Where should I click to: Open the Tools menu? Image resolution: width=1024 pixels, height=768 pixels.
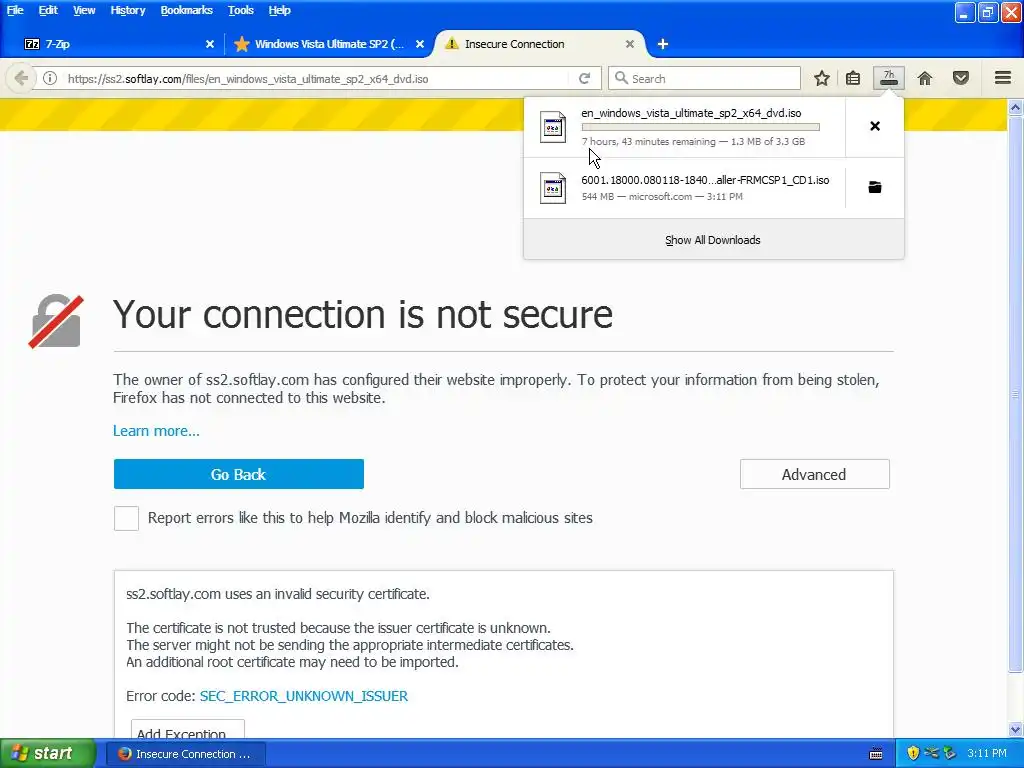coord(240,10)
